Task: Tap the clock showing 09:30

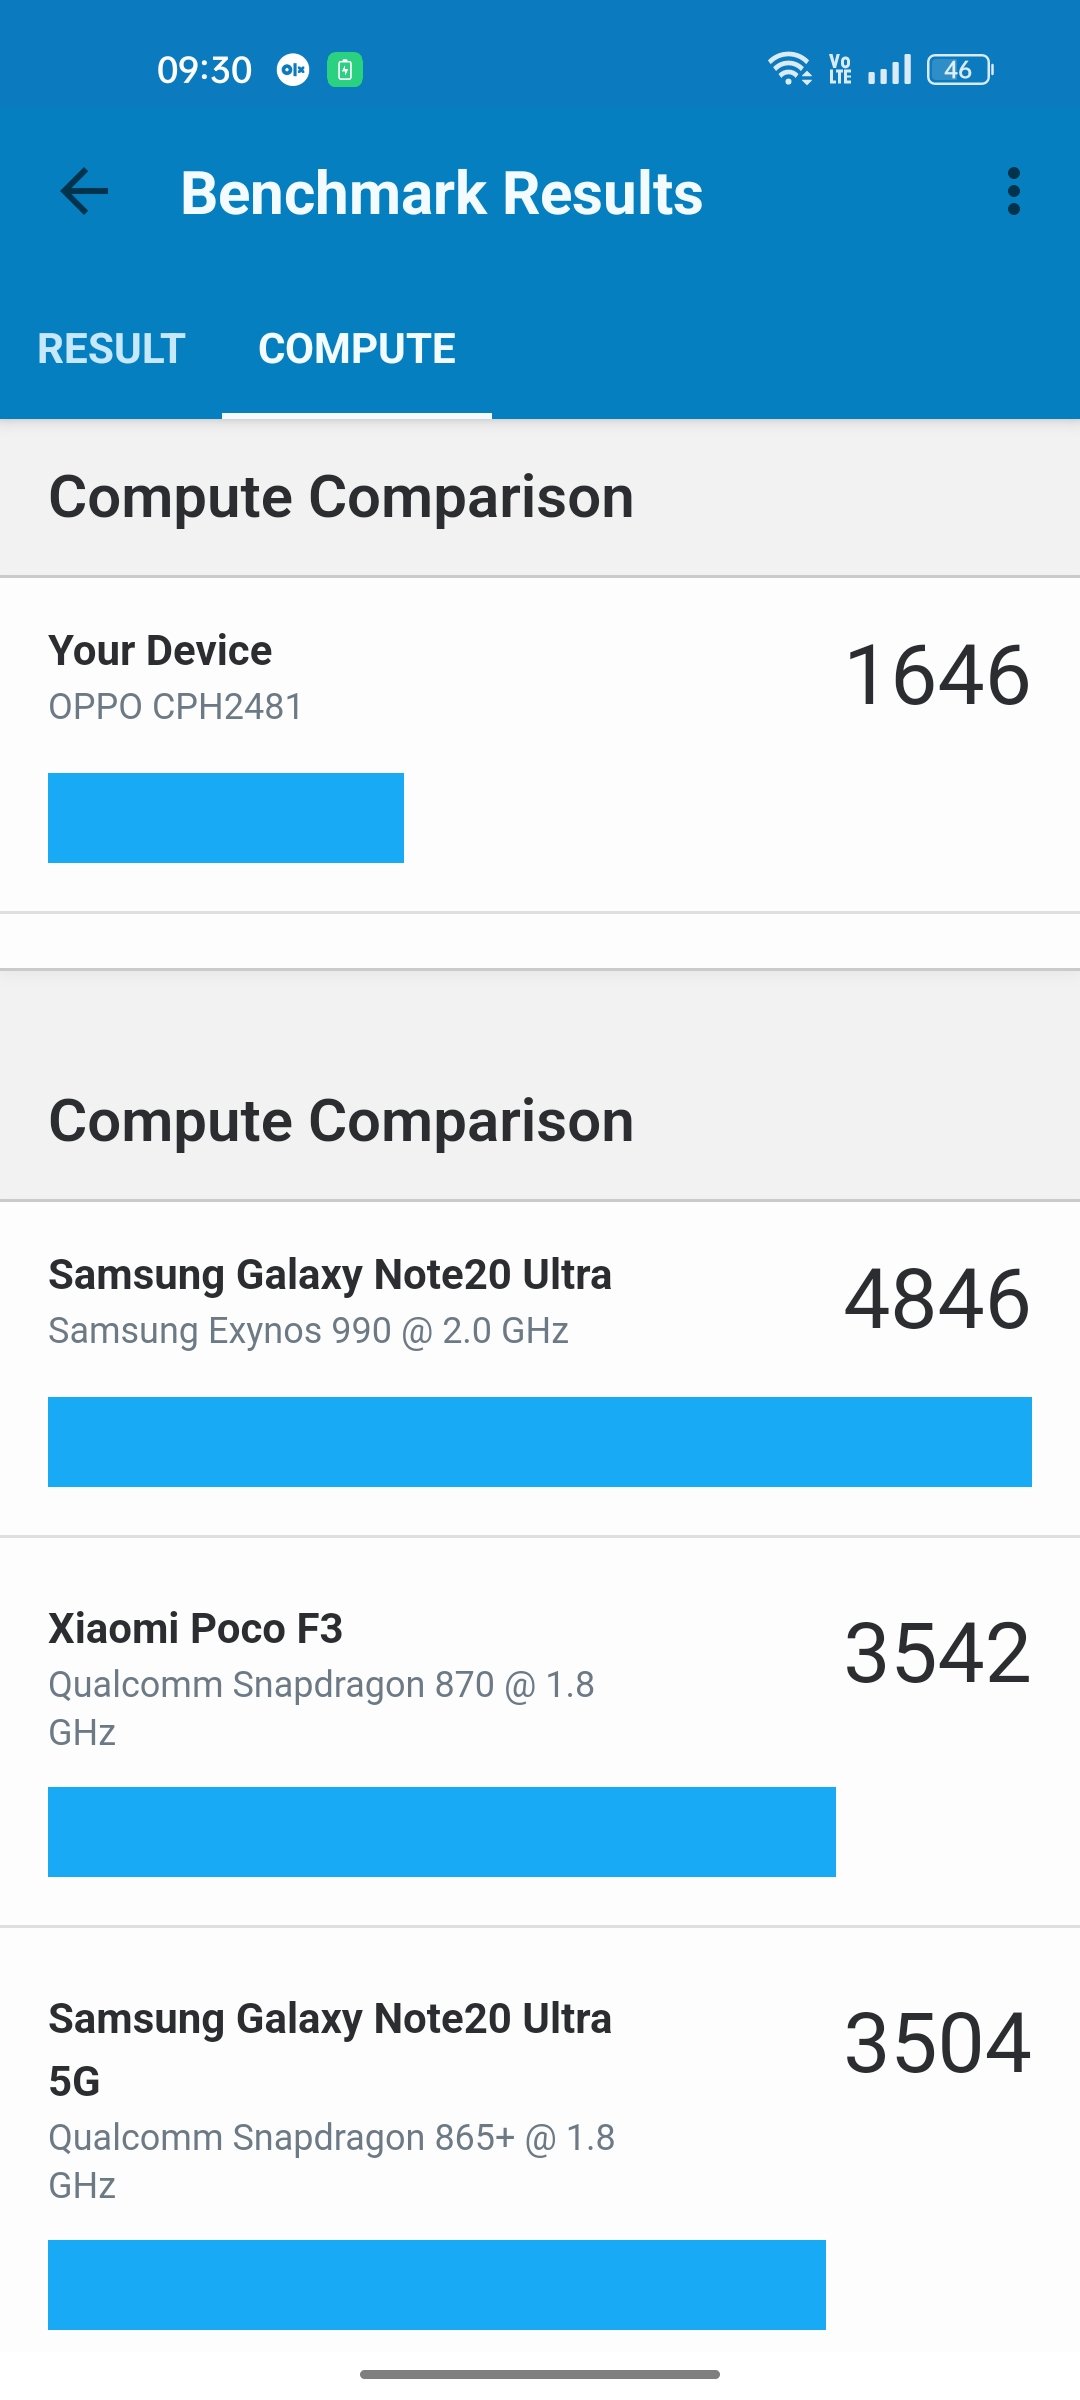Action: pos(204,70)
